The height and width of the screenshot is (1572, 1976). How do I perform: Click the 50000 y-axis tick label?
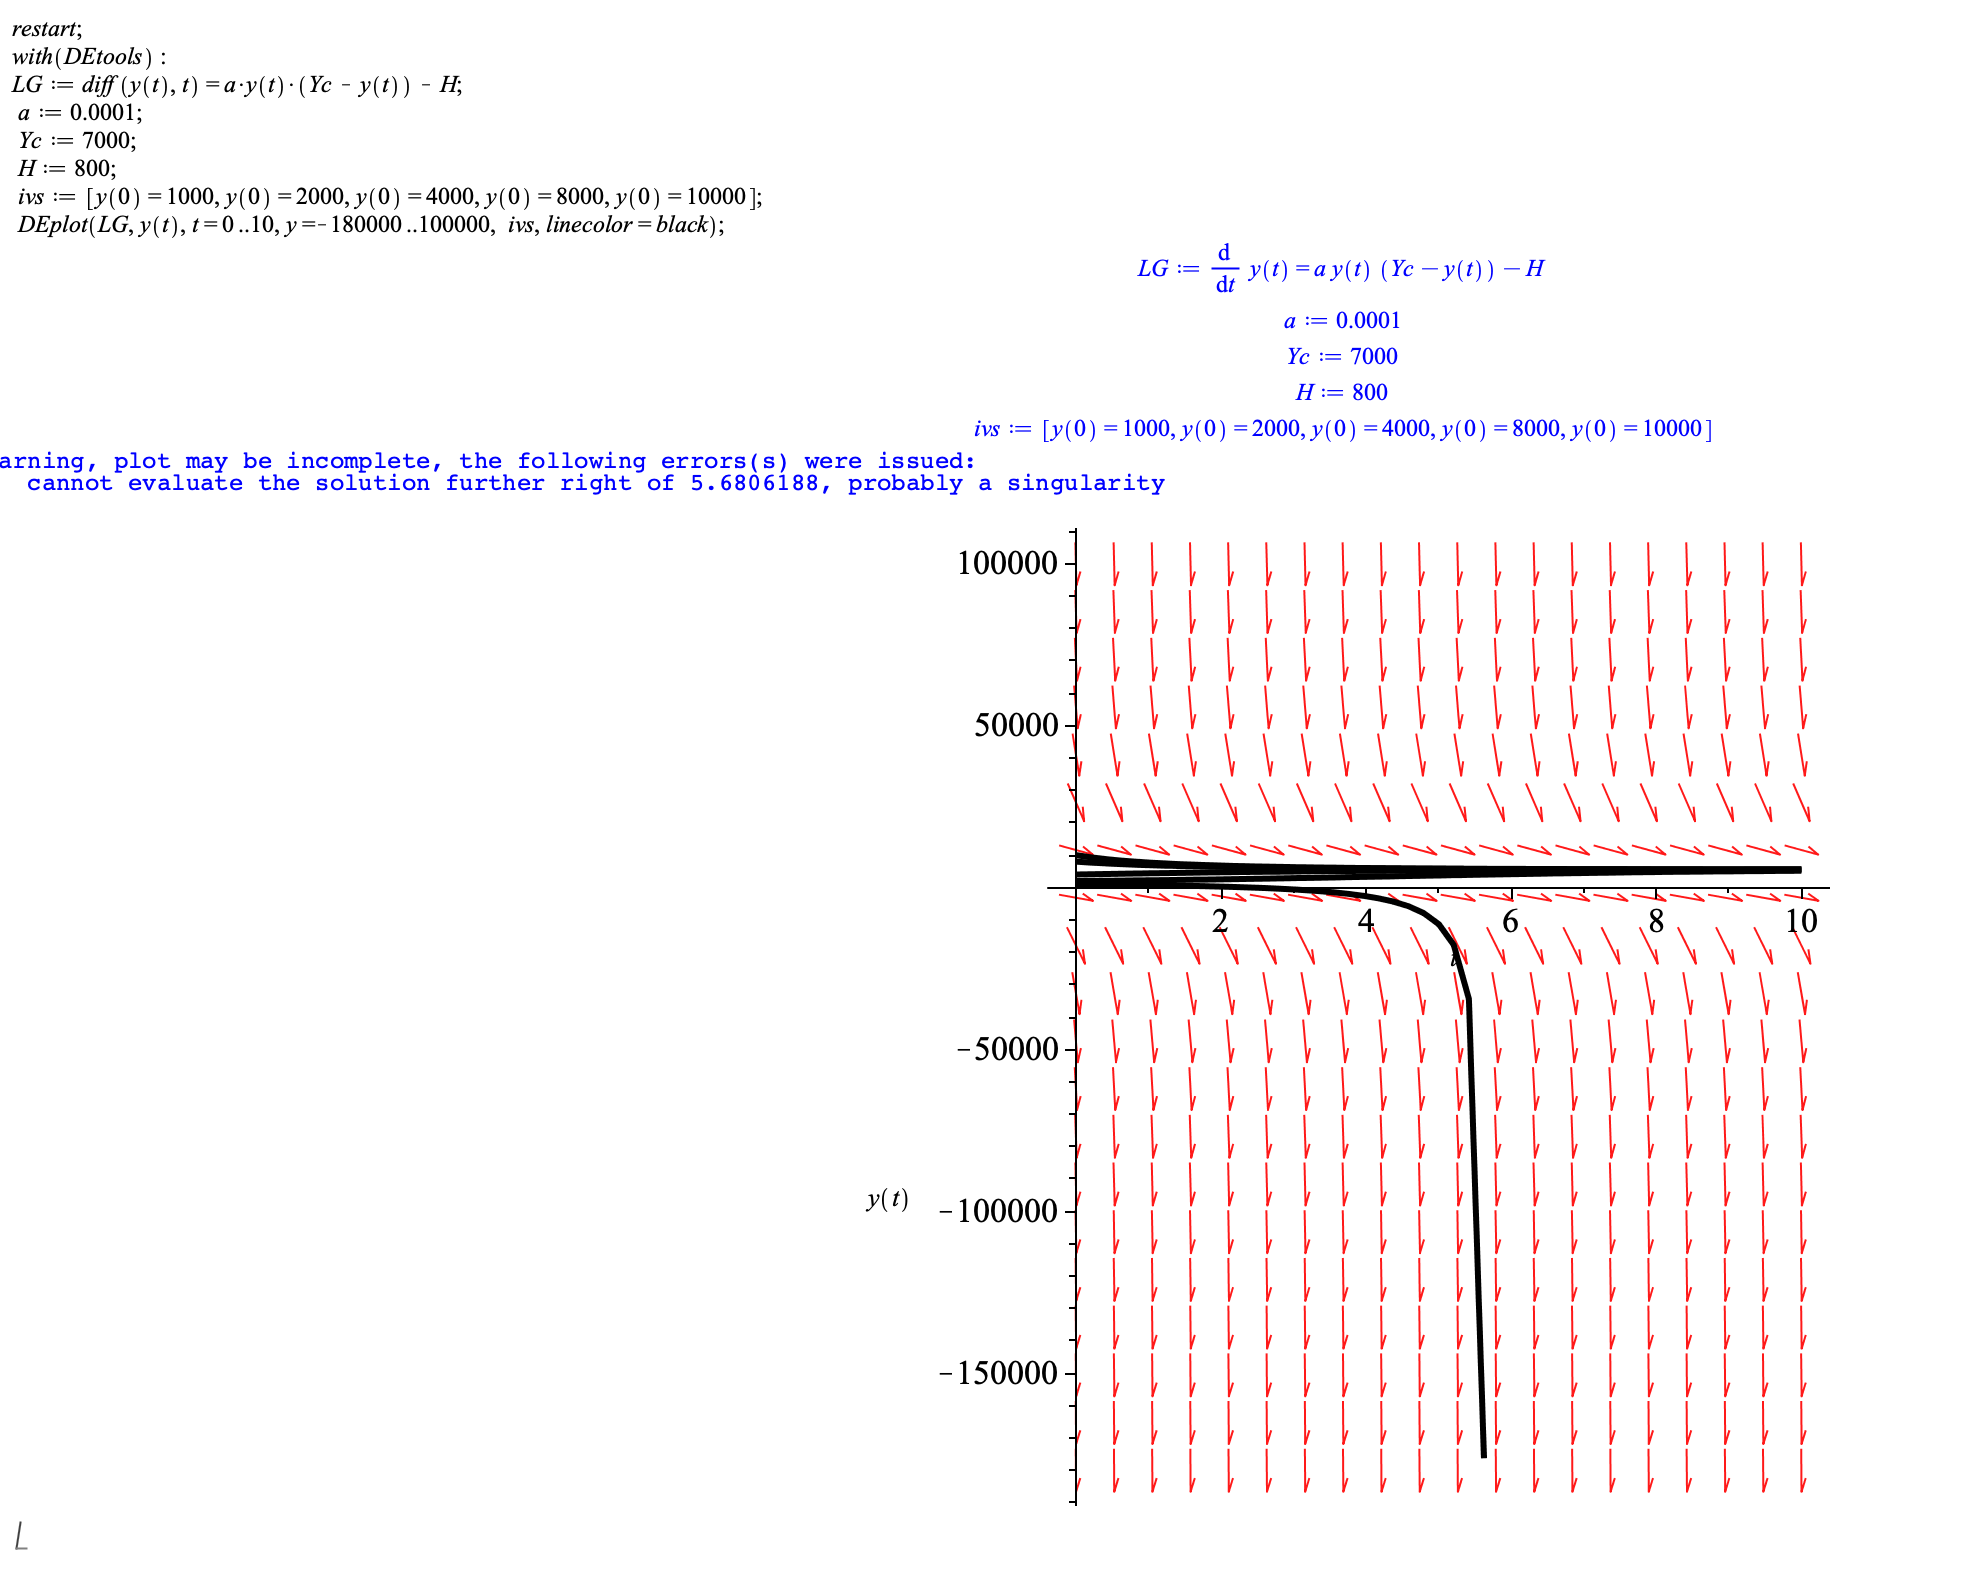1016,725
